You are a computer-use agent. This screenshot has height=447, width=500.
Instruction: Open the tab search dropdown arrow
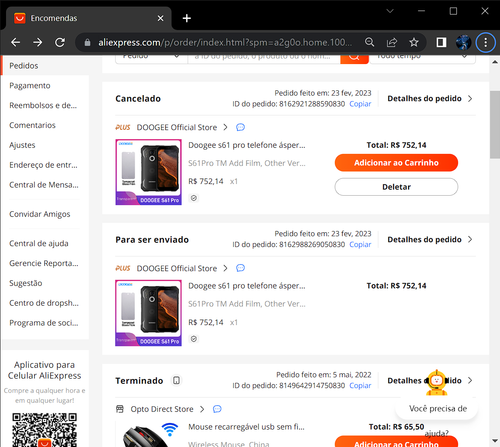coord(390,11)
